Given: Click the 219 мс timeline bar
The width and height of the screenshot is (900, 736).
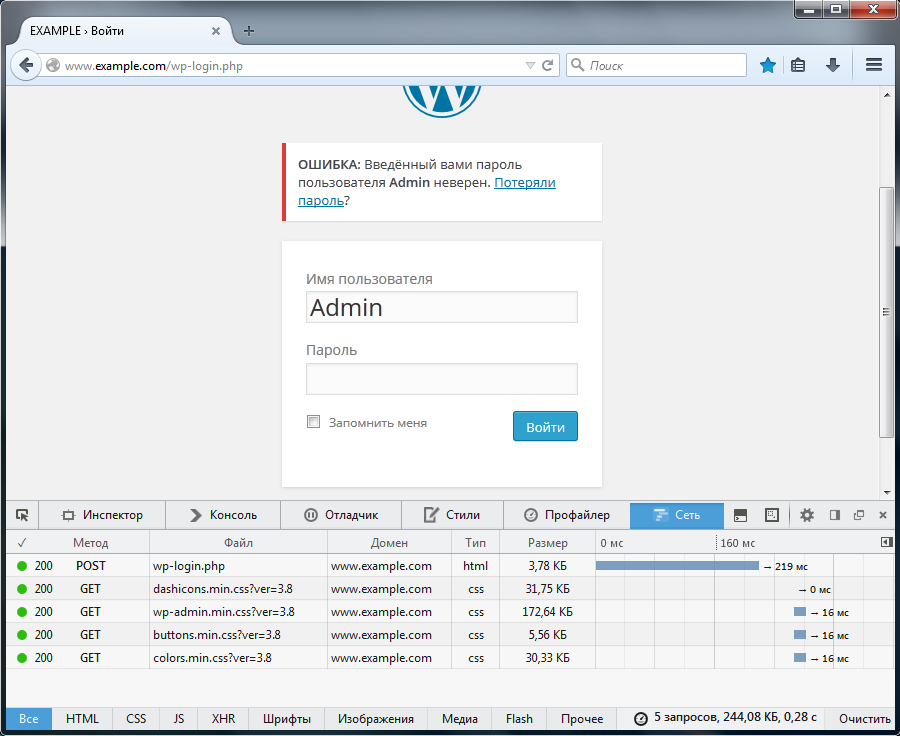Looking at the screenshot, I should click(677, 565).
